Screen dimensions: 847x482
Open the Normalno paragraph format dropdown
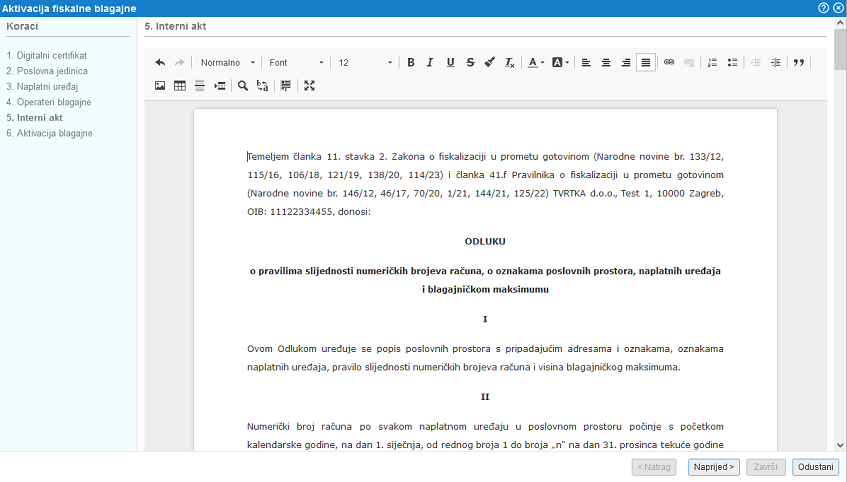click(x=227, y=63)
